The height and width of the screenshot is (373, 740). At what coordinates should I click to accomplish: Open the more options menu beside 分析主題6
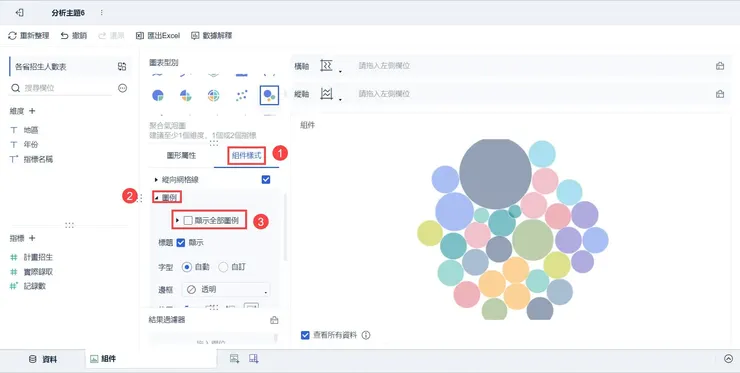(101, 13)
